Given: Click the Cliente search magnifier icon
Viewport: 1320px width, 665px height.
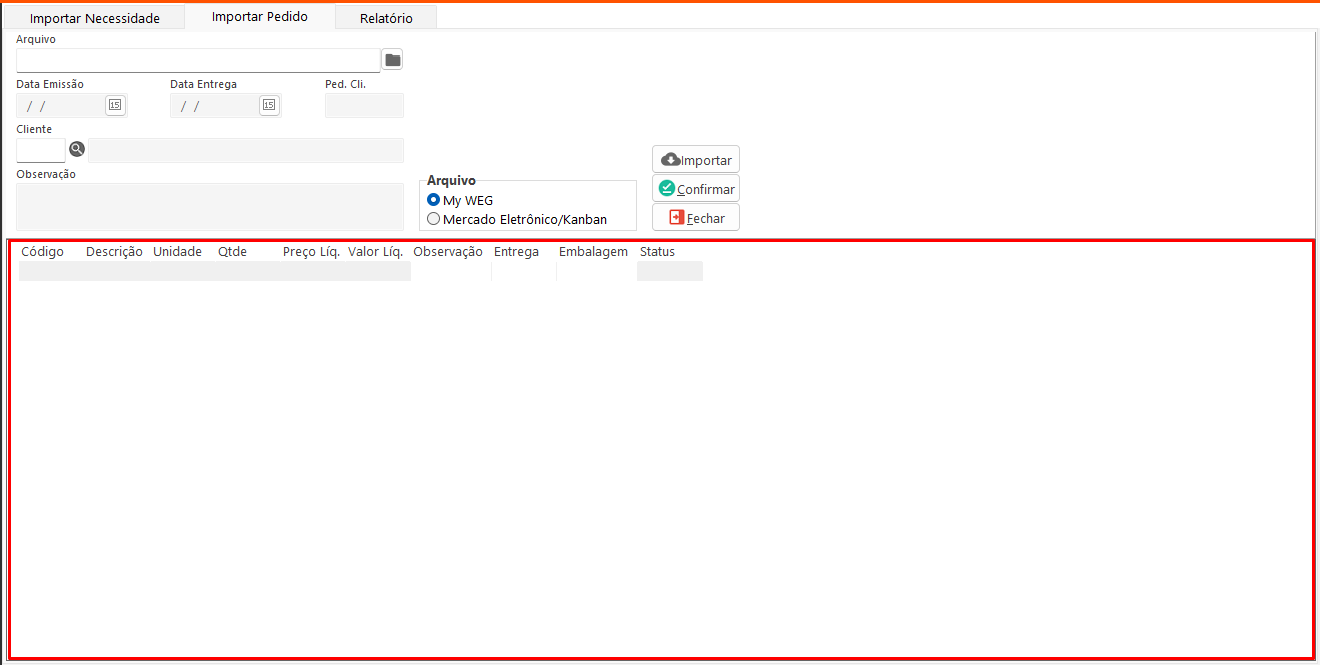Looking at the screenshot, I should (x=77, y=150).
